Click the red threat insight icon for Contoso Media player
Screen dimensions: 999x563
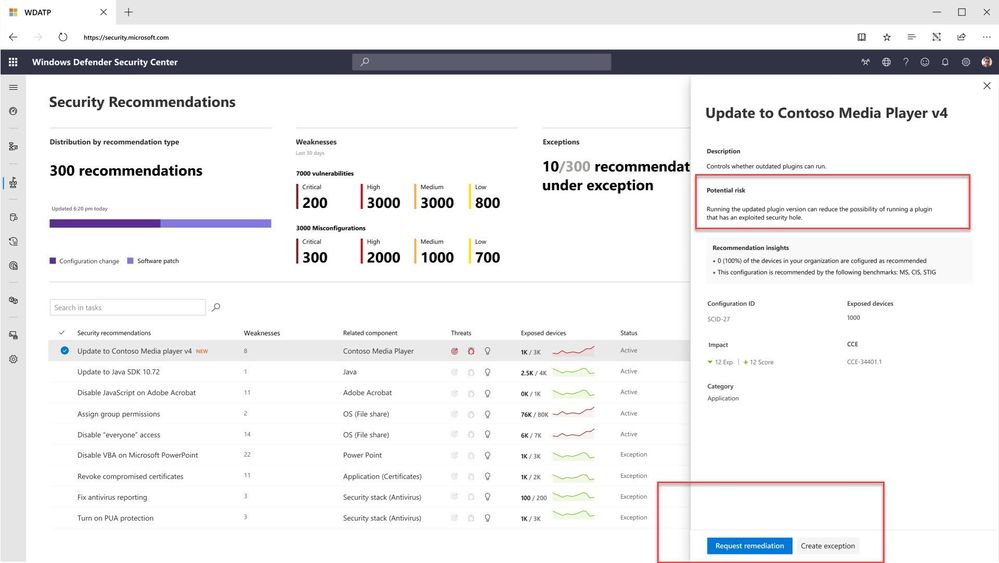pyautogui.click(x=454, y=351)
